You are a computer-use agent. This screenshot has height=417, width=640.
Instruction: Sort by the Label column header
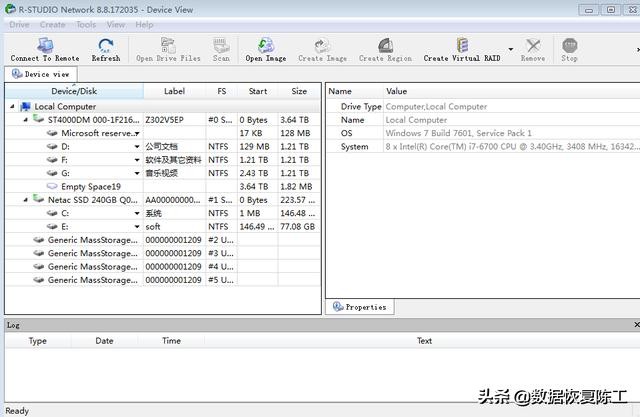pos(174,91)
